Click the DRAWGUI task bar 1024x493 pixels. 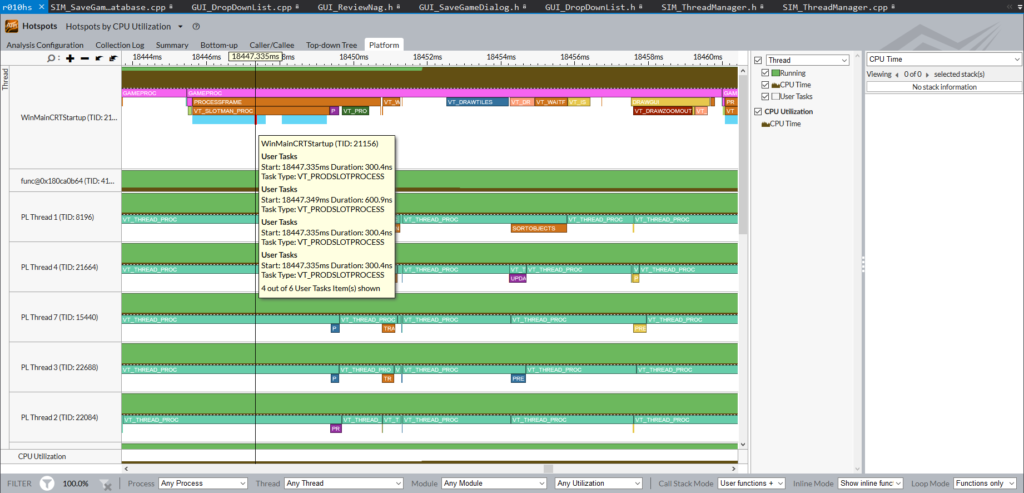pos(670,102)
